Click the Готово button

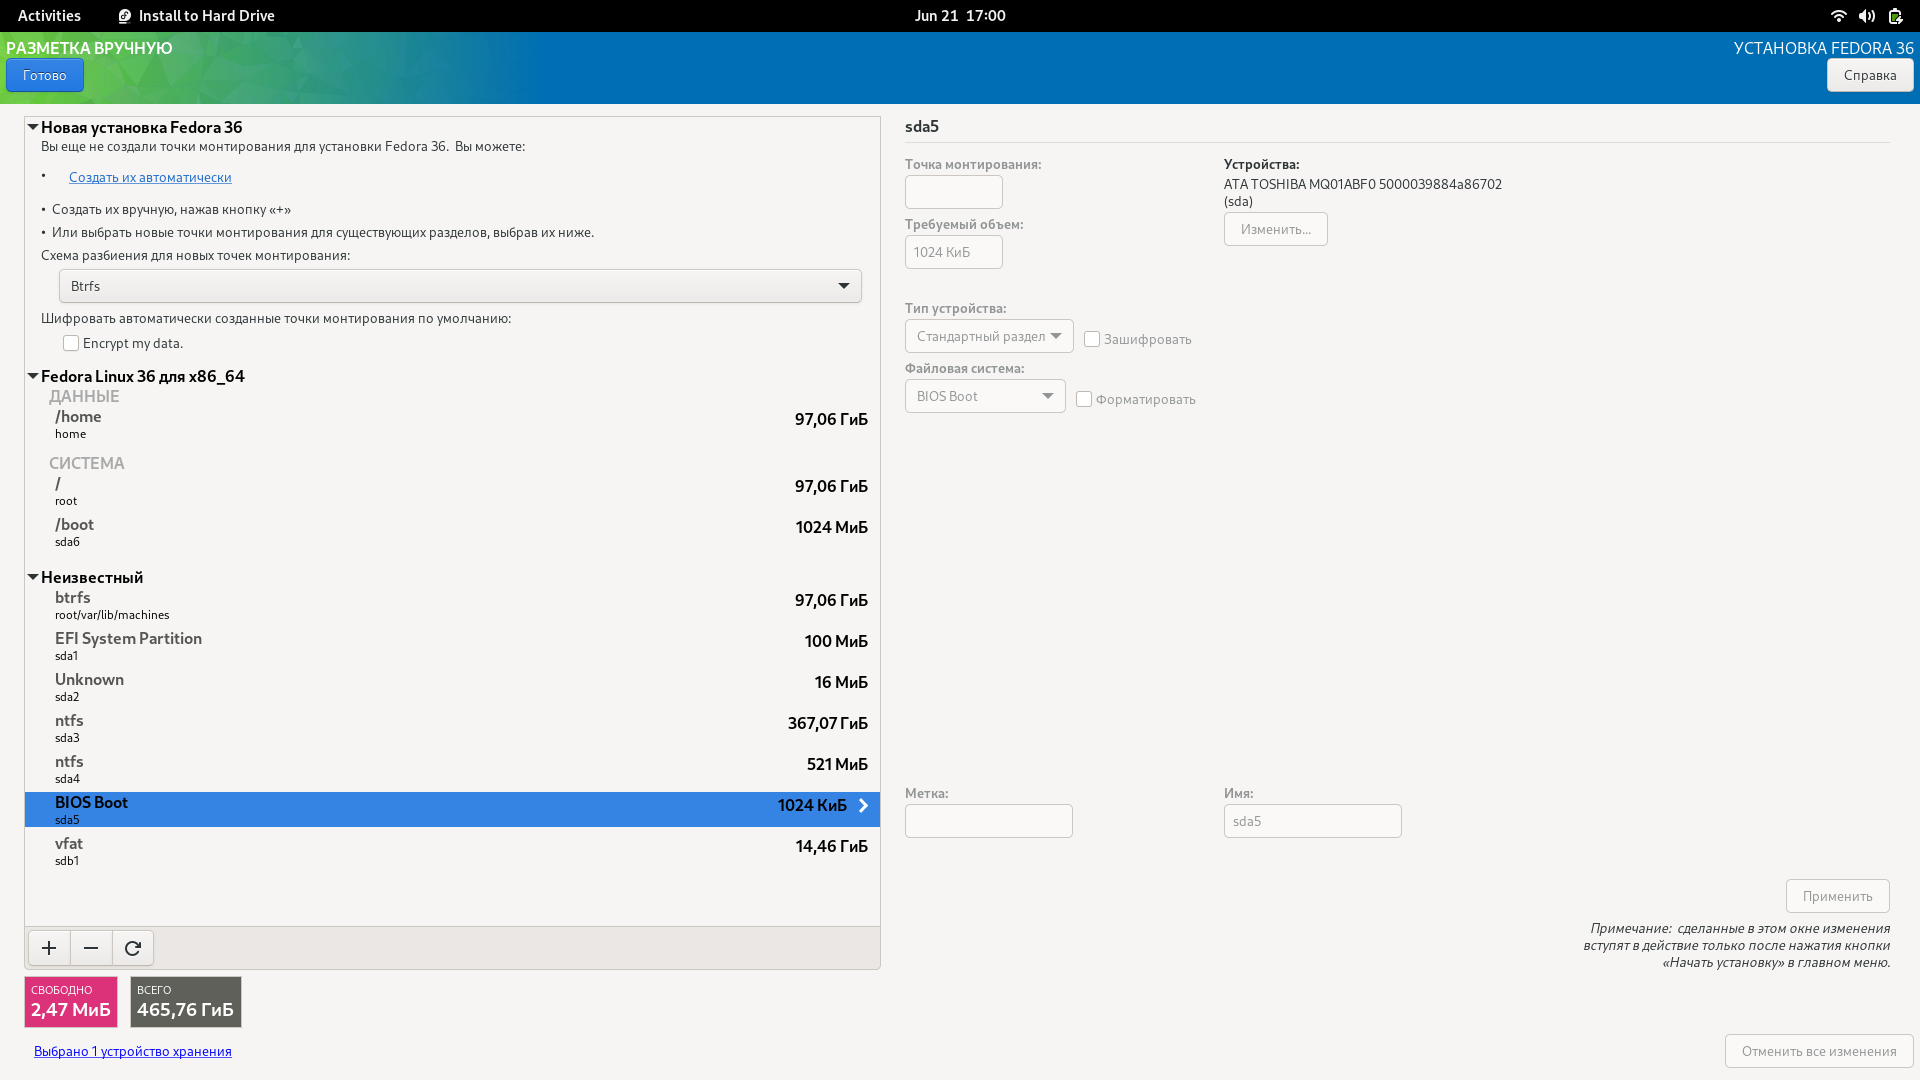[x=45, y=75]
